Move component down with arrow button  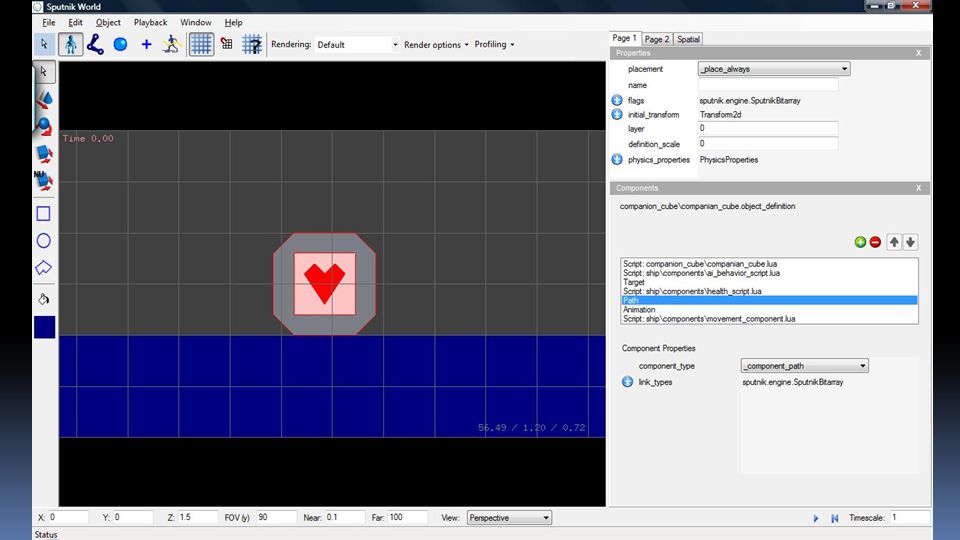click(910, 242)
